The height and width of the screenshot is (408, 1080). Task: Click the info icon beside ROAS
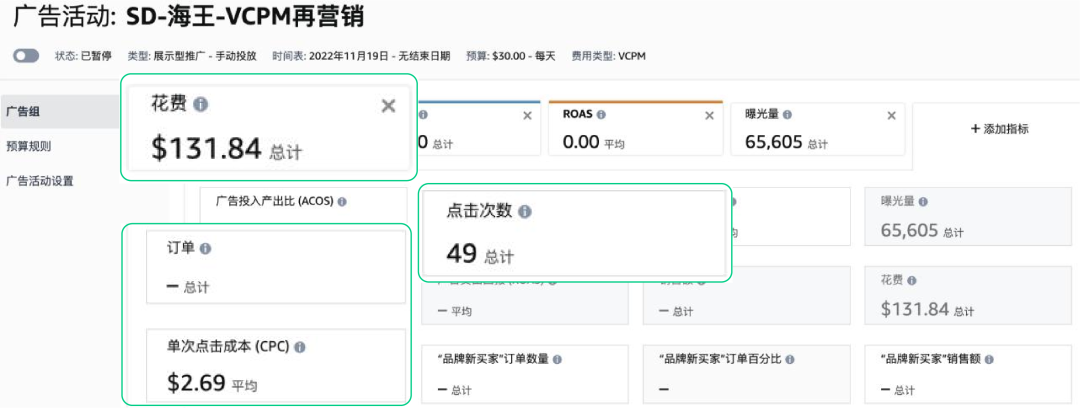(x=601, y=115)
